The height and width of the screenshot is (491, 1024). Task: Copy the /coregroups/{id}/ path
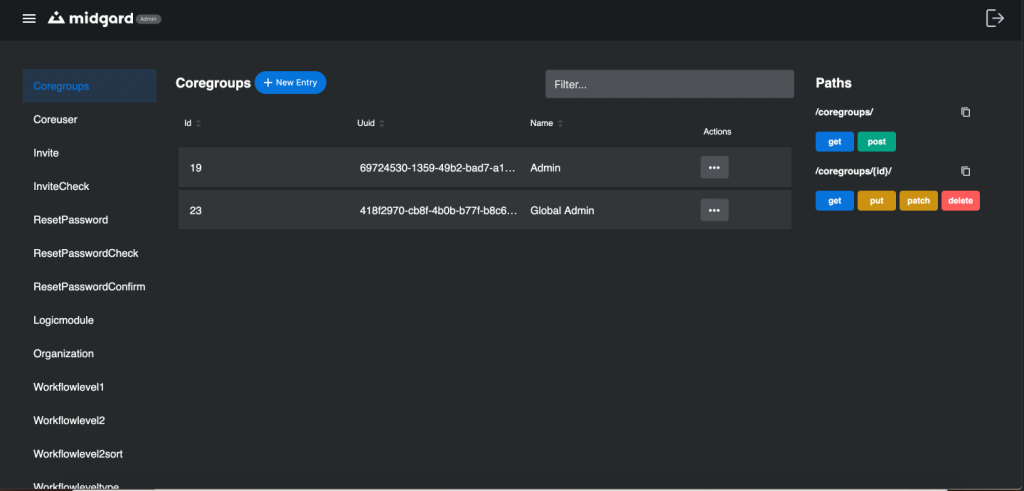(x=965, y=171)
